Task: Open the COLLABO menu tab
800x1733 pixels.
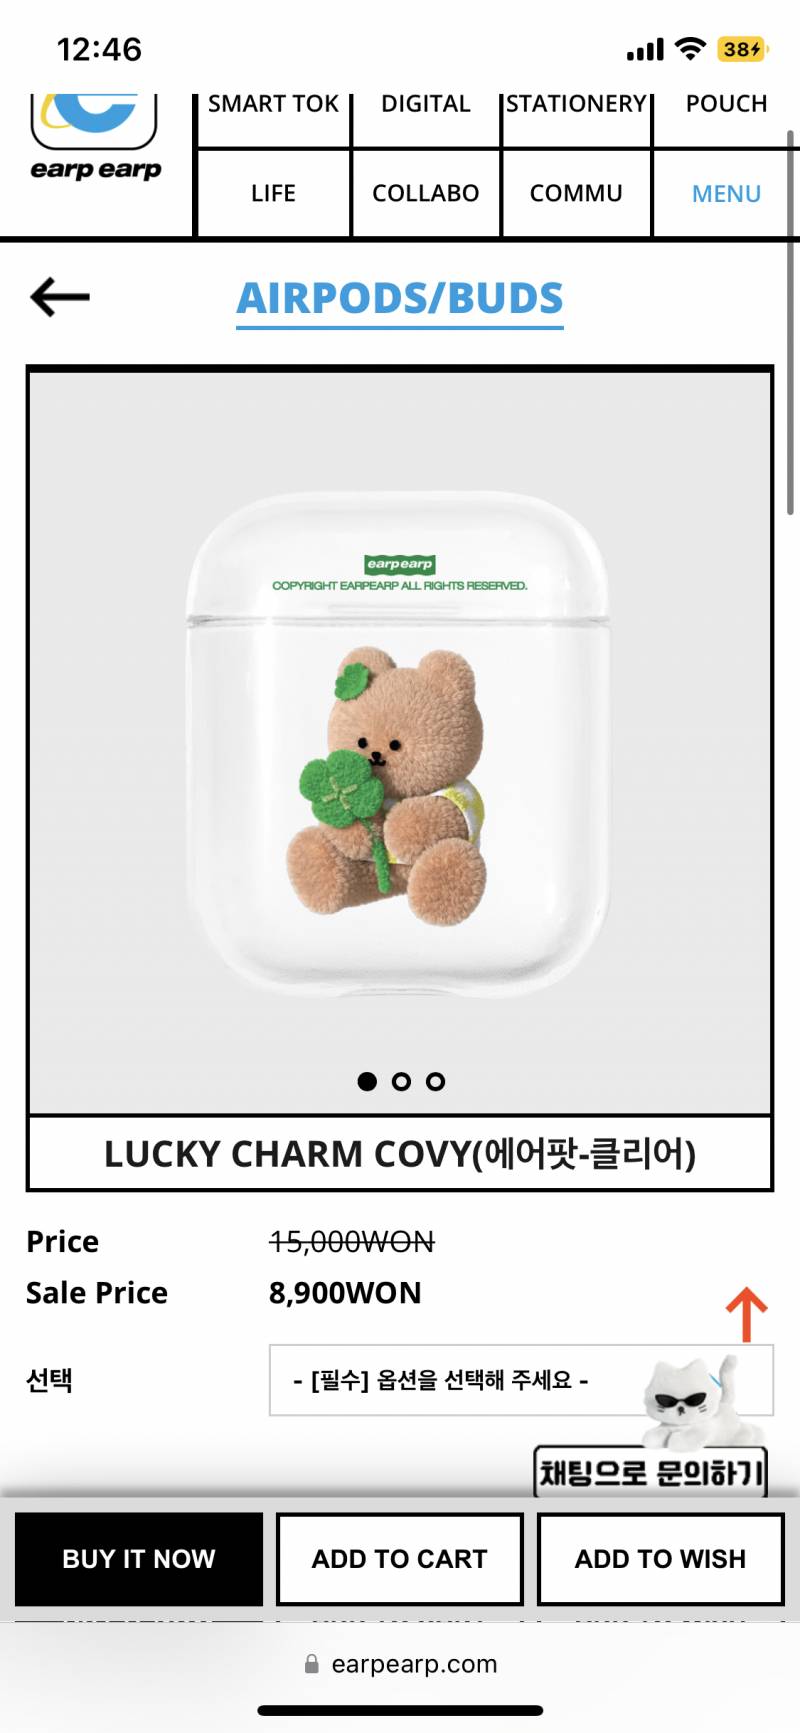Action: [426, 193]
